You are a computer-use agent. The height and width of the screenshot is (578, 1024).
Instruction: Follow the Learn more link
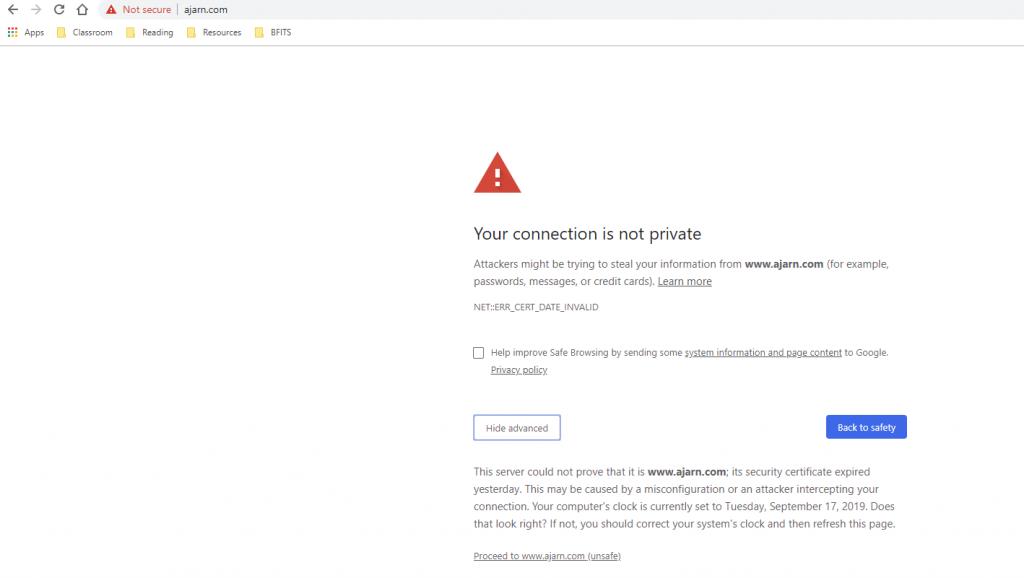click(x=684, y=281)
